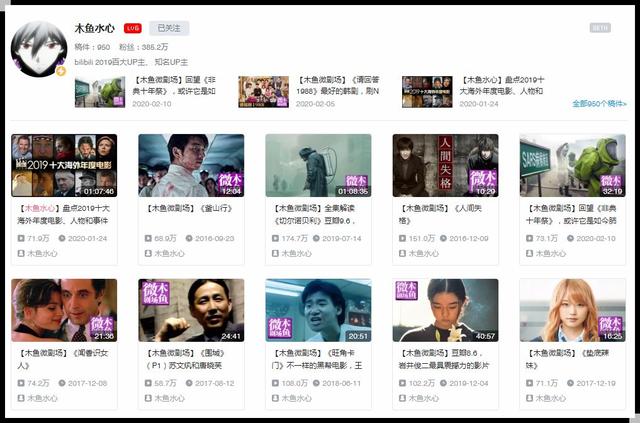
Task: Click clock icon beside 2016-09-23
Action: tap(189, 238)
